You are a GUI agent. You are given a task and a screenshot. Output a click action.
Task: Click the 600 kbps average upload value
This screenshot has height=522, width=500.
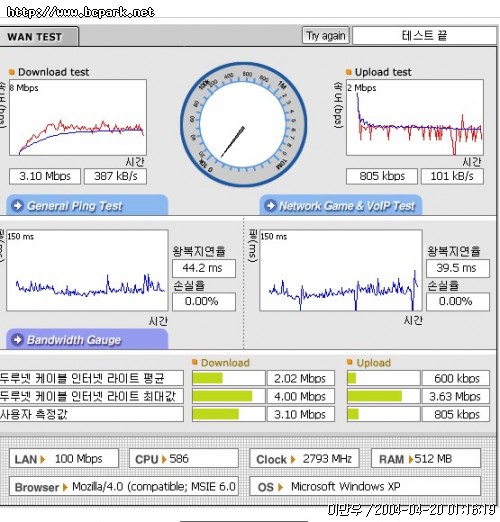tap(456, 378)
